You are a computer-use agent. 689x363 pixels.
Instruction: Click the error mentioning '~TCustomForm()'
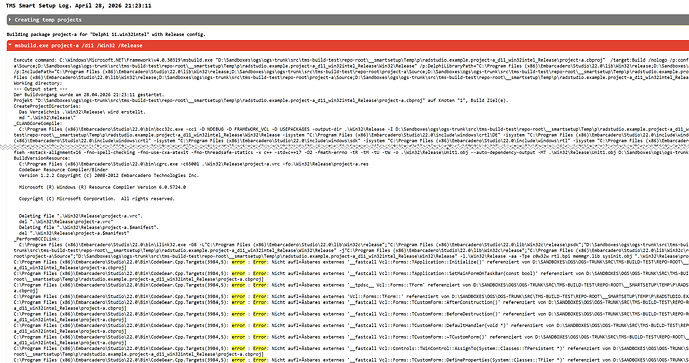[351, 337]
